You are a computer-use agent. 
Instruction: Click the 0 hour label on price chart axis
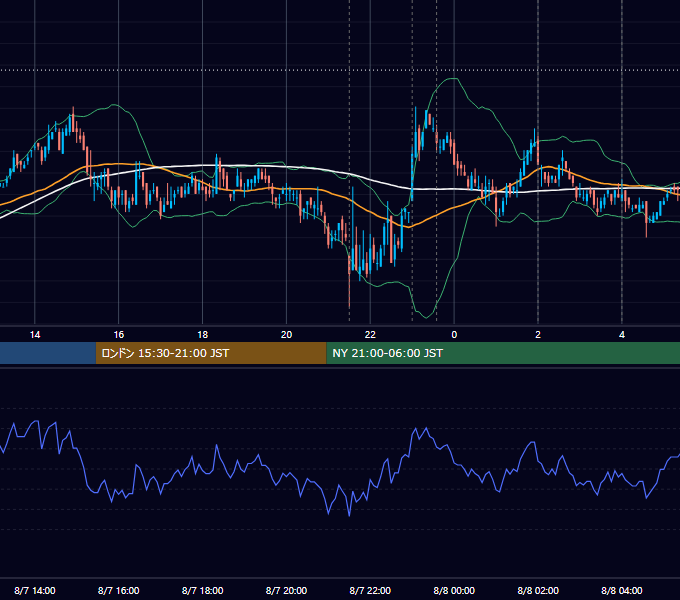point(454,335)
